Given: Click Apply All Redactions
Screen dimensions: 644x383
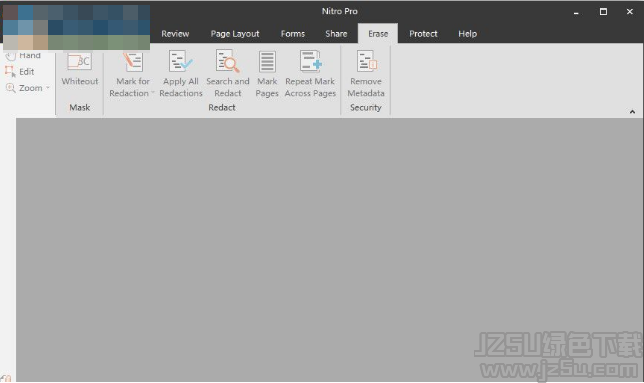Looking at the screenshot, I should [181, 74].
